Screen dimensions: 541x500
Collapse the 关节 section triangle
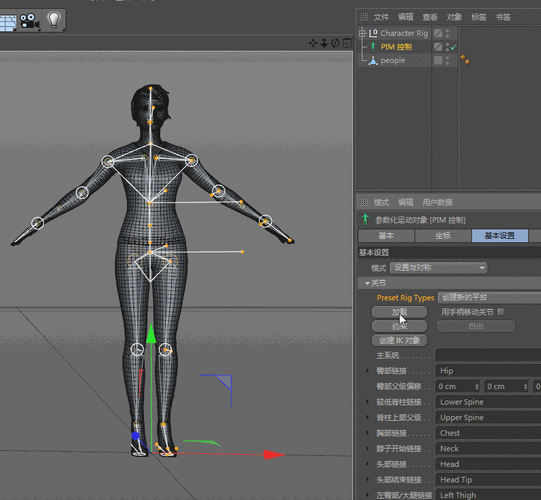click(x=367, y=283)
